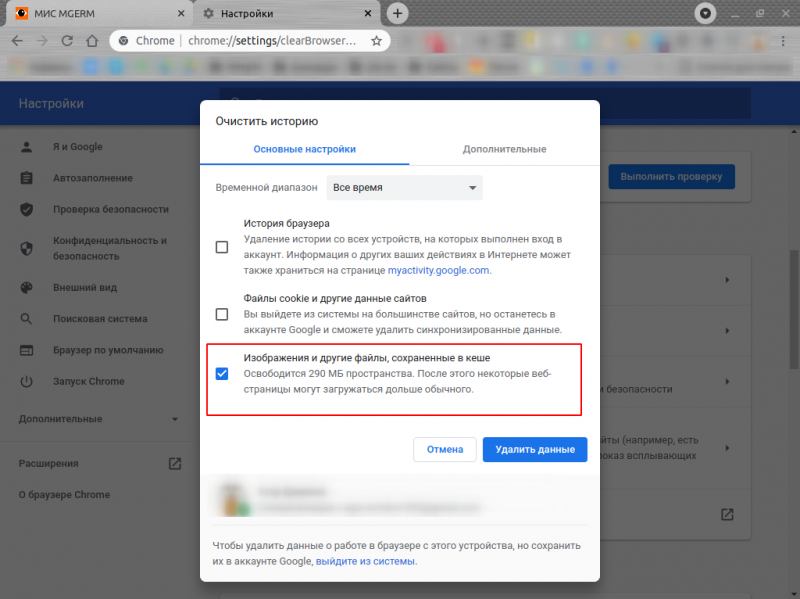800x599 pixels.
Task: Select the Внешний вид paintbrush icon
Action: (24, 287)
